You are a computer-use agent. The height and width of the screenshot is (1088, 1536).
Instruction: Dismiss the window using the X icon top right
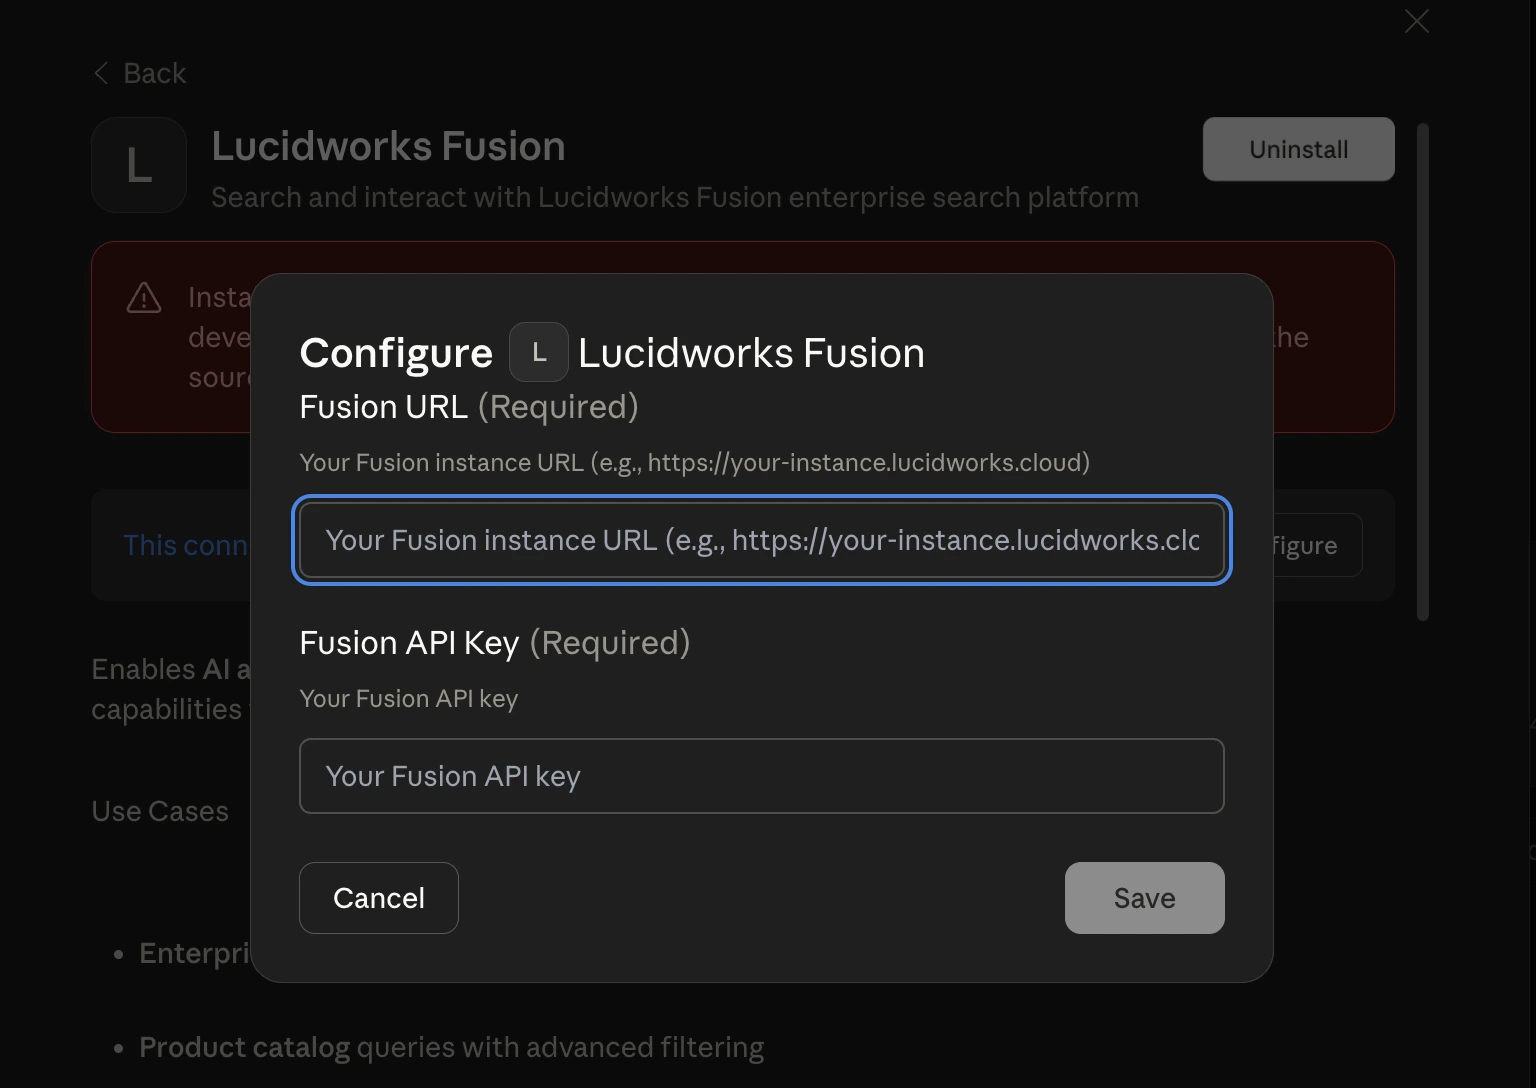[1416, 21]
